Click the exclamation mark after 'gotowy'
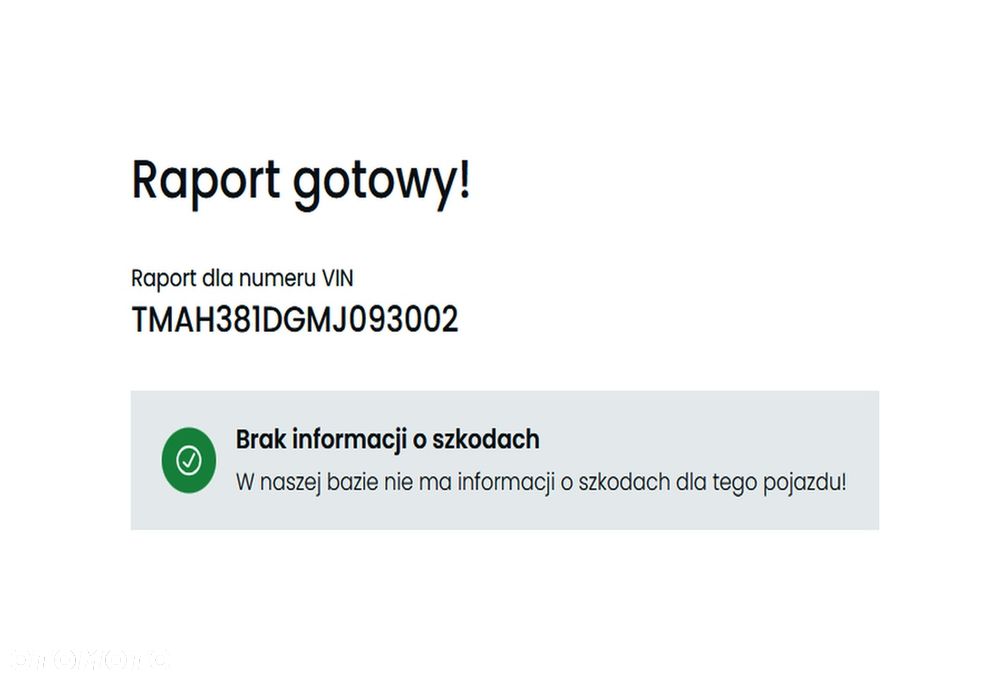The width and height of the screenshot is (1000, 680). coord(464,179)
